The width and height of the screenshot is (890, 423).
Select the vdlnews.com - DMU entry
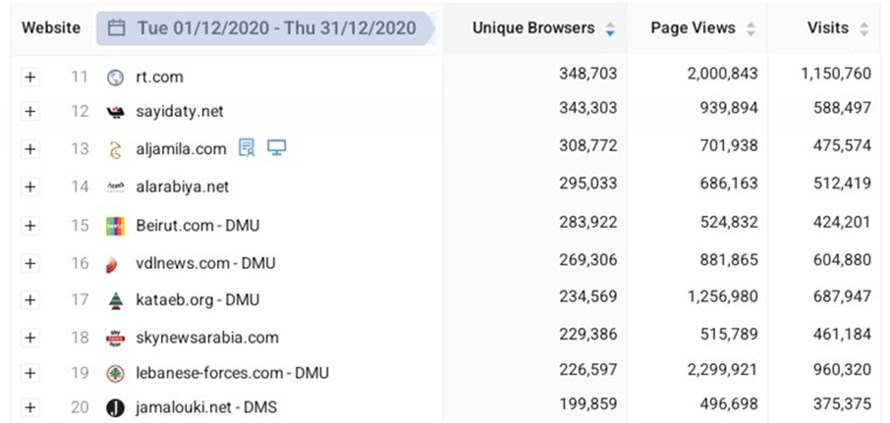205,263
